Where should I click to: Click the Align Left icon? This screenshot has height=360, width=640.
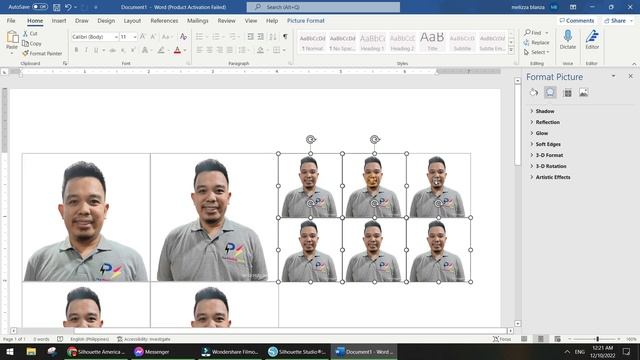[x=200, y=50]
